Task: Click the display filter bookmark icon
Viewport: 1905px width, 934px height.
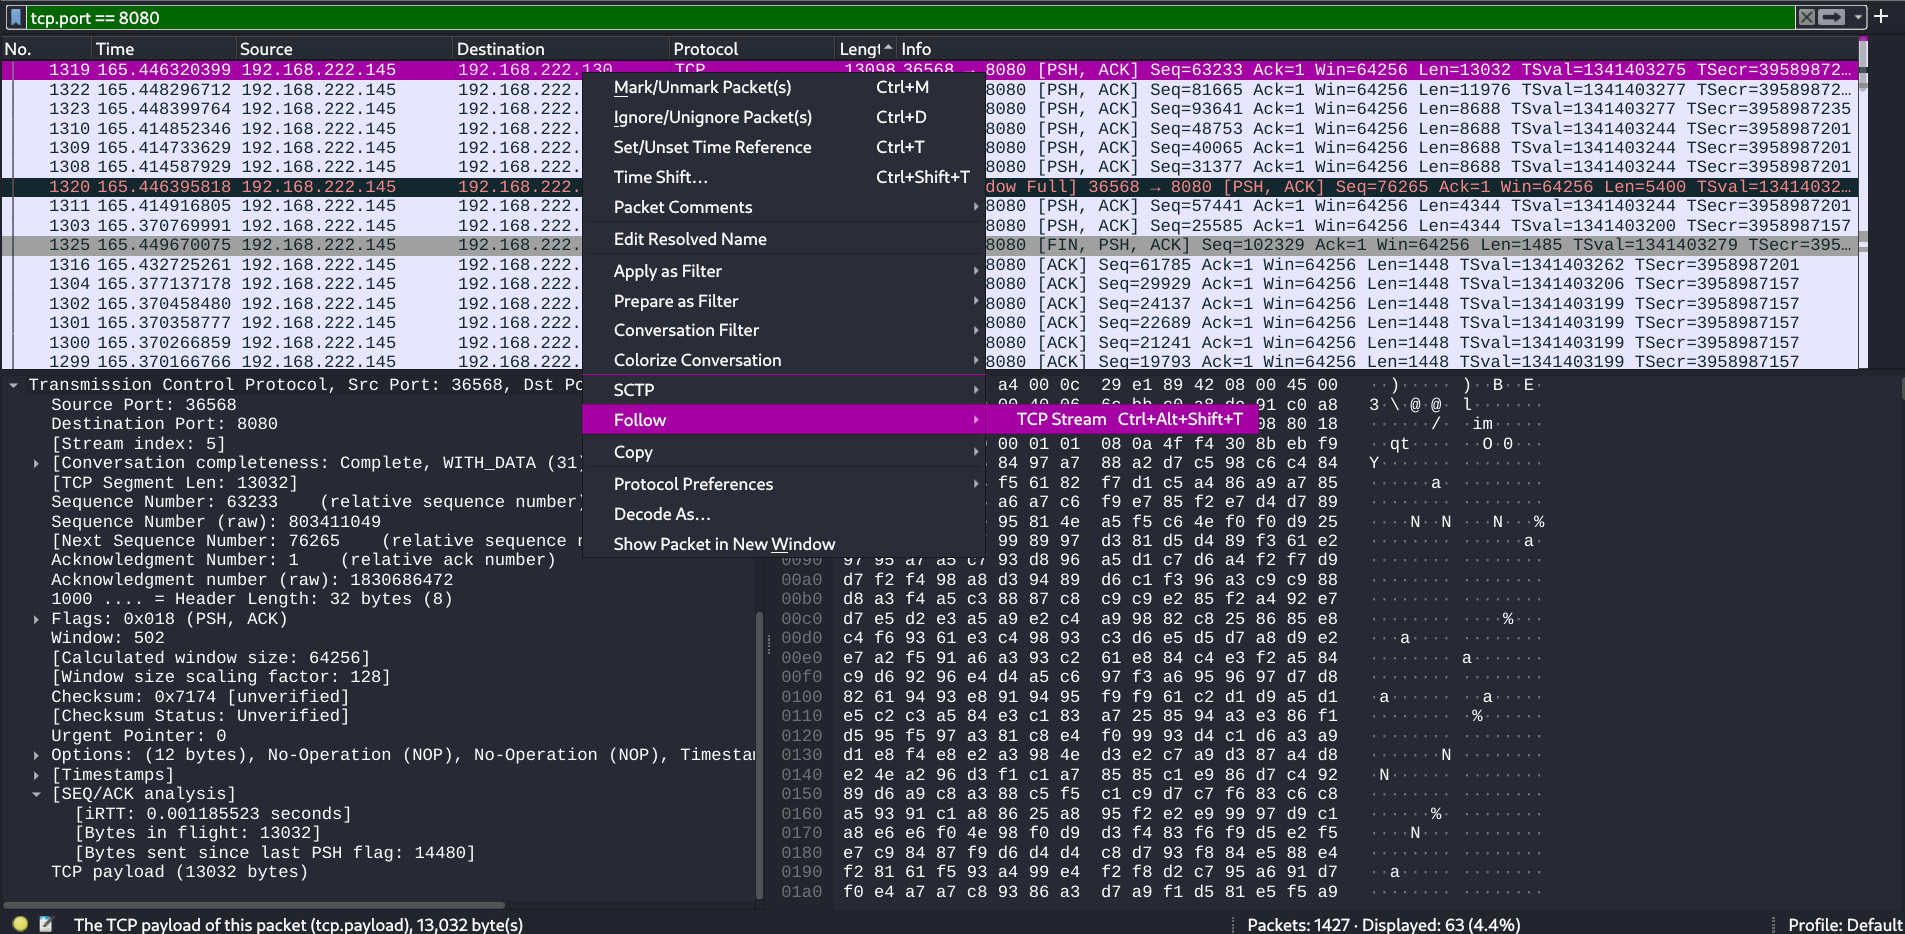Action: tap(15, 17)
